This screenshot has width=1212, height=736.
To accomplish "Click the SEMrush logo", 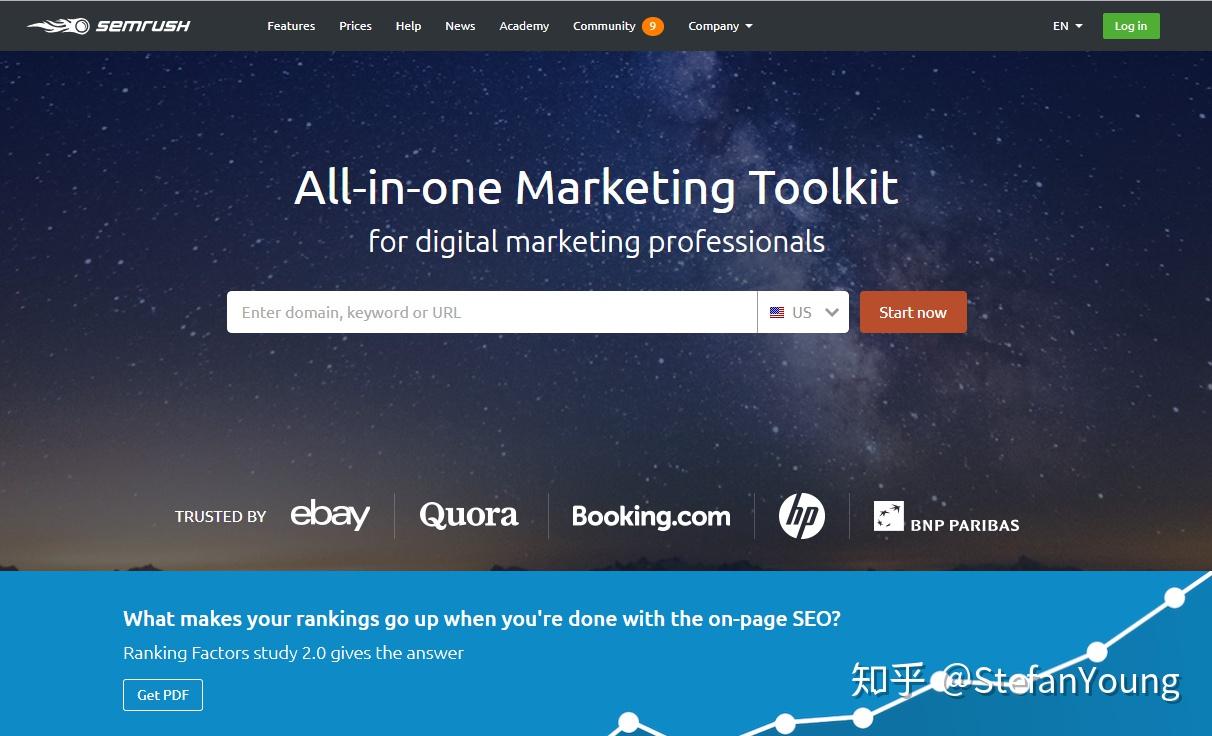I will click(x=108, y=26).
